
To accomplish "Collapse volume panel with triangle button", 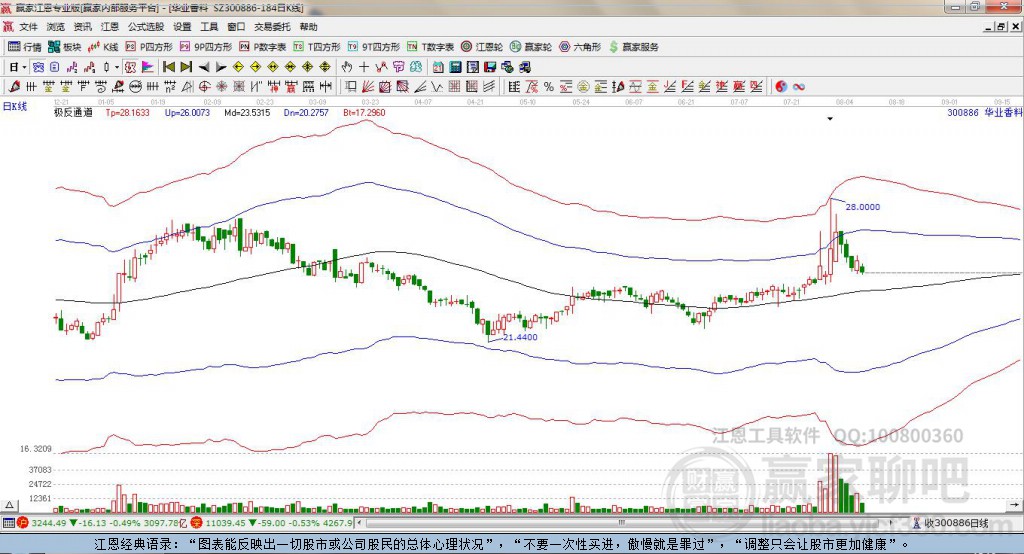I will click(x=9, y=505).
